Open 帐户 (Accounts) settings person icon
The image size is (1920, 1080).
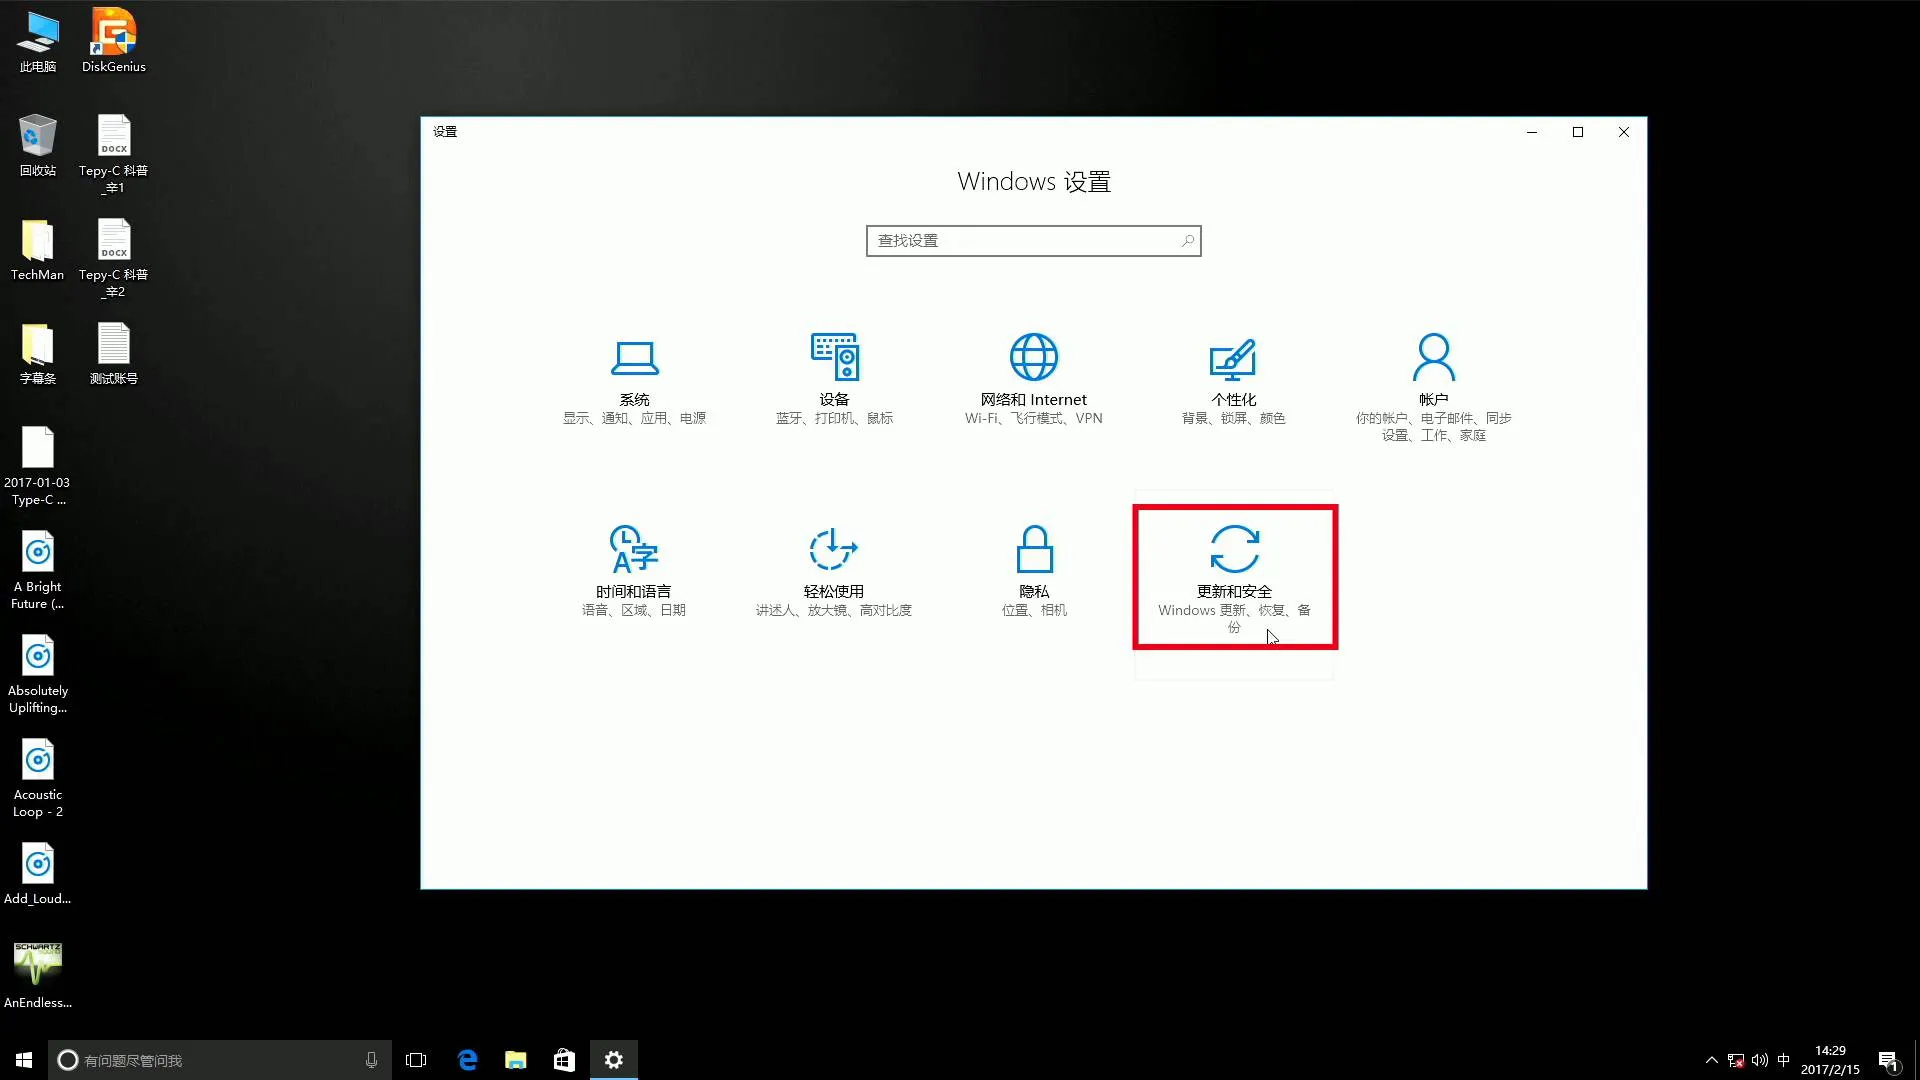point(1433,357)
